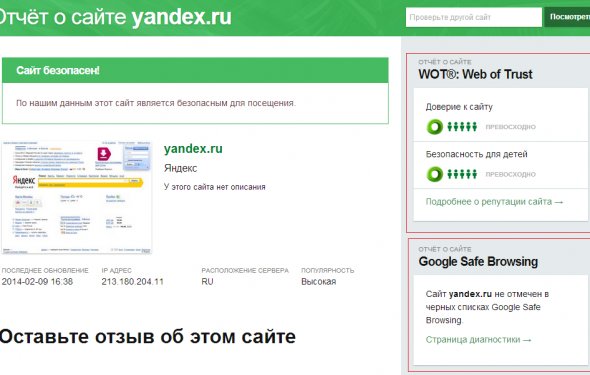Click the last update date 2014-02-09 16:38
590x375 pixels.
[37, 281]
